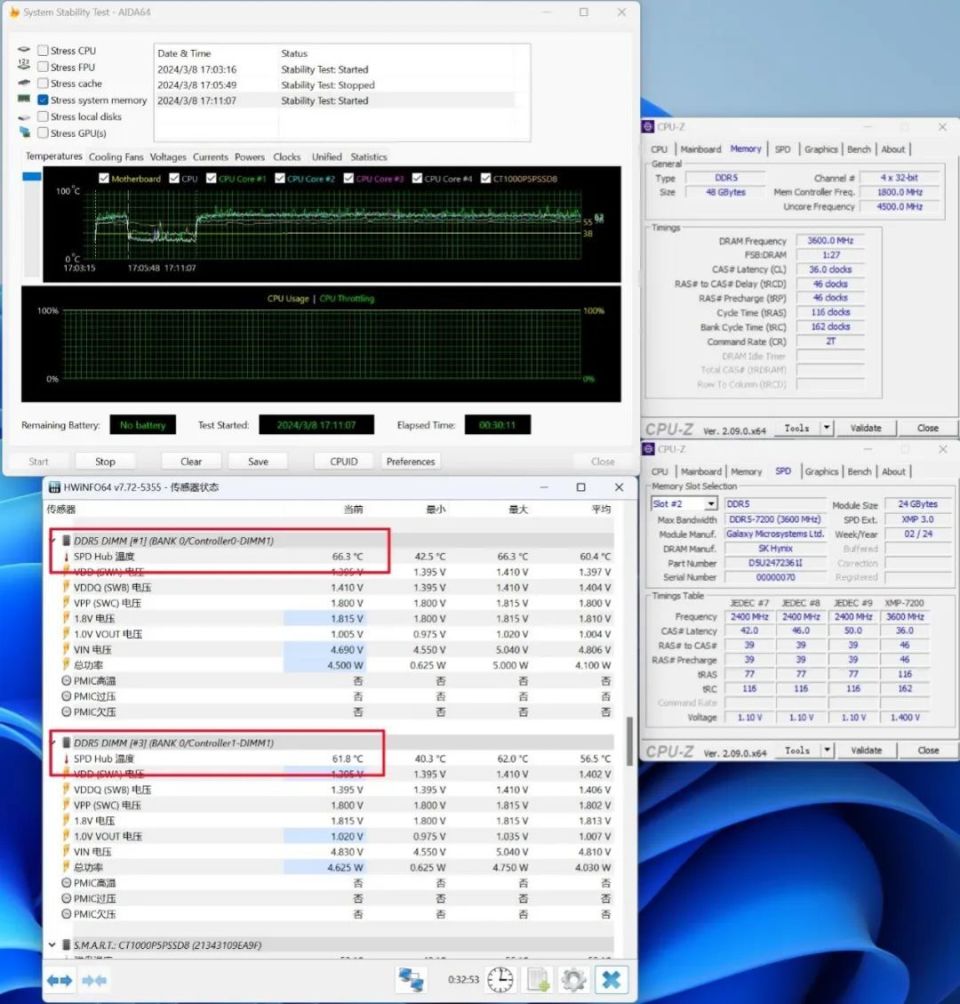Image resolution: width=960 pixels, height=1004 pixels.
Task: Reset sensor values with clock icon
Action: tap(500, 979)
